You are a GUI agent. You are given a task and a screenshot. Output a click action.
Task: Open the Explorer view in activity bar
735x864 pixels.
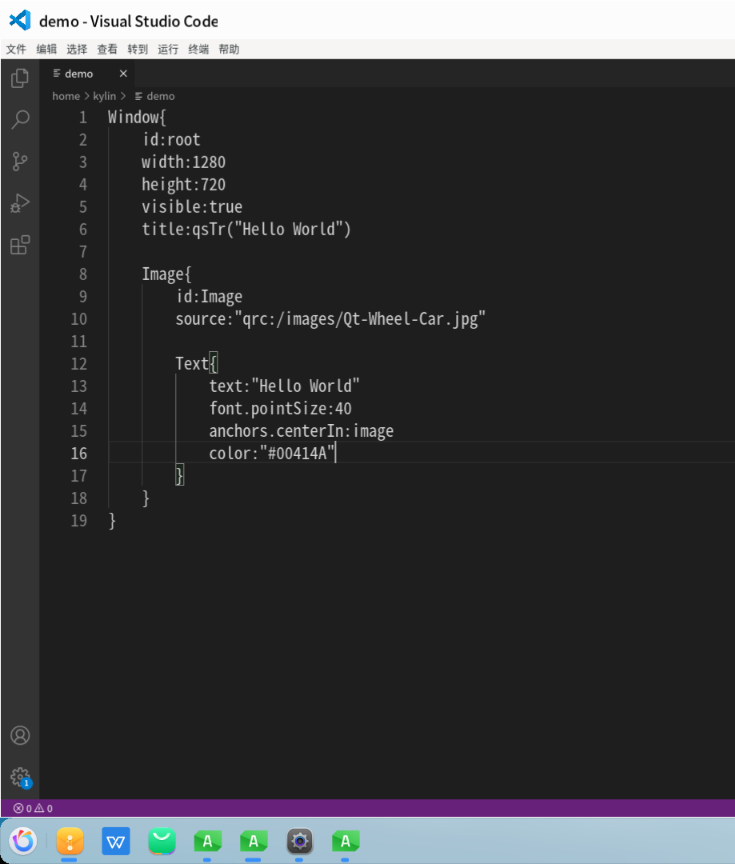(x=20, y=78)
